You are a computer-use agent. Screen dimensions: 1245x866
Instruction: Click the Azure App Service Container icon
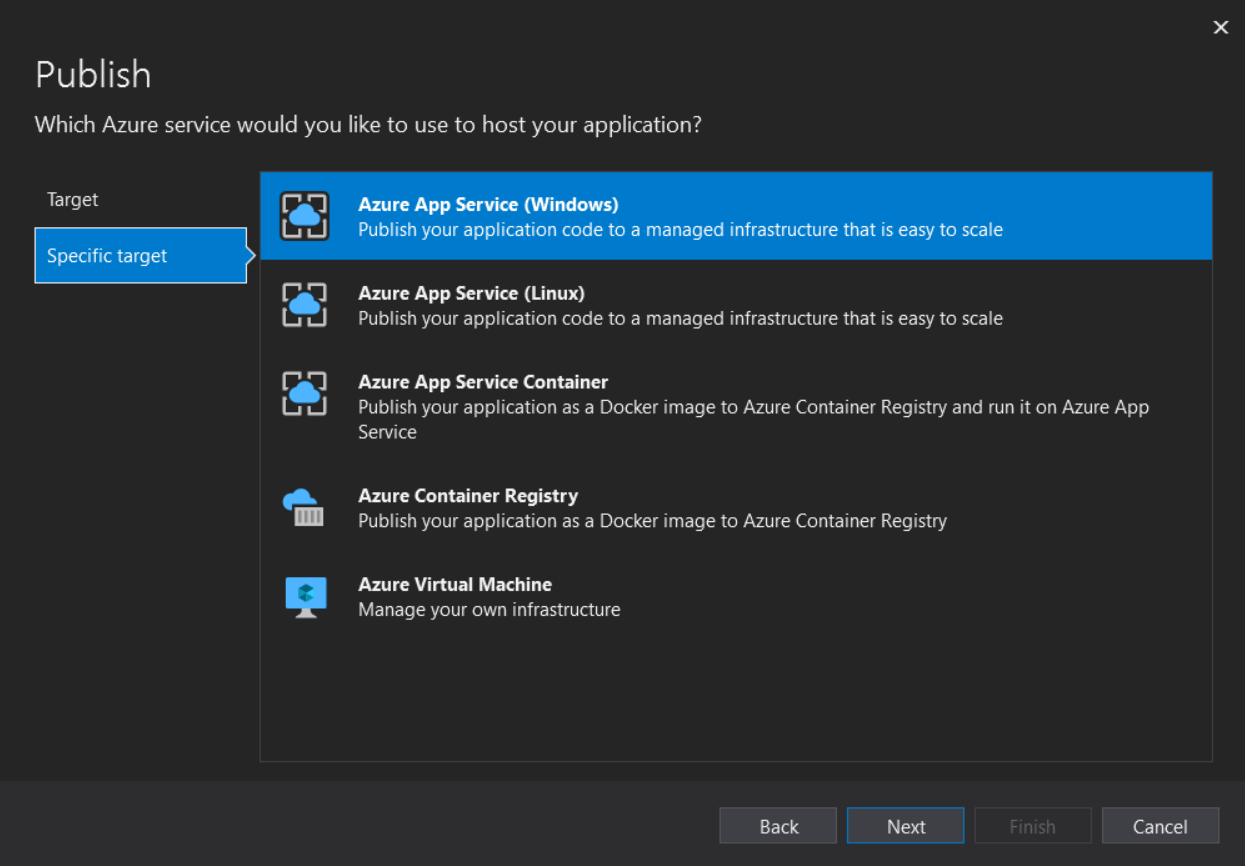click(x=303, y=393)
